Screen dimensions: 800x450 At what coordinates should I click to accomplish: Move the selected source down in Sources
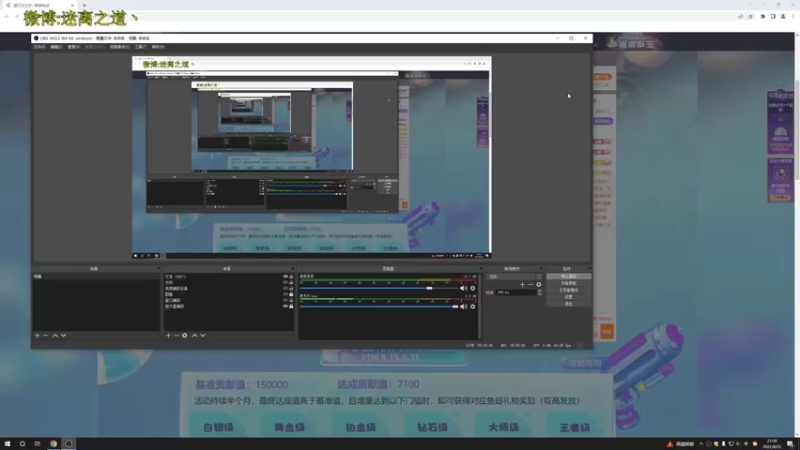point(203,335)
